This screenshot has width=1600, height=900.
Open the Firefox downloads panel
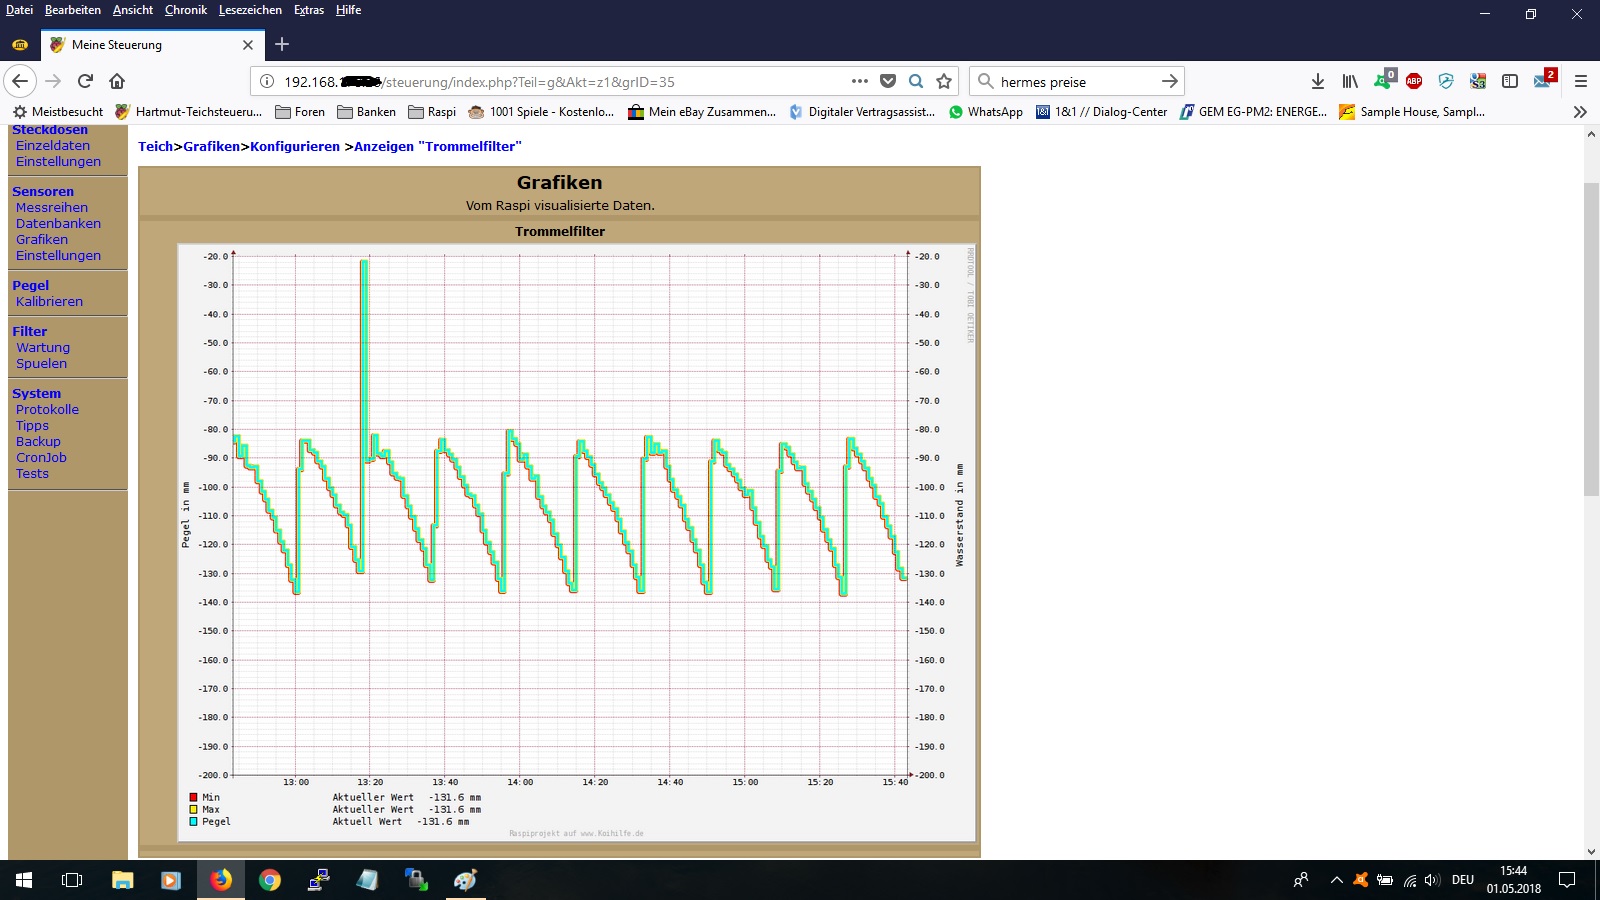1318,81
